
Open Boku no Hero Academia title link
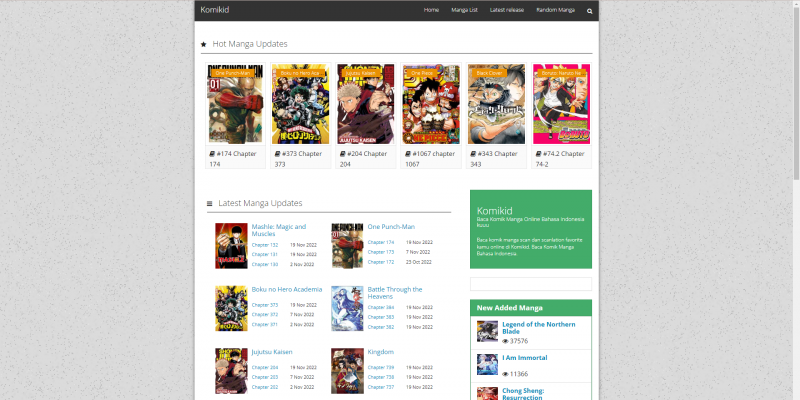pos(287,289)
